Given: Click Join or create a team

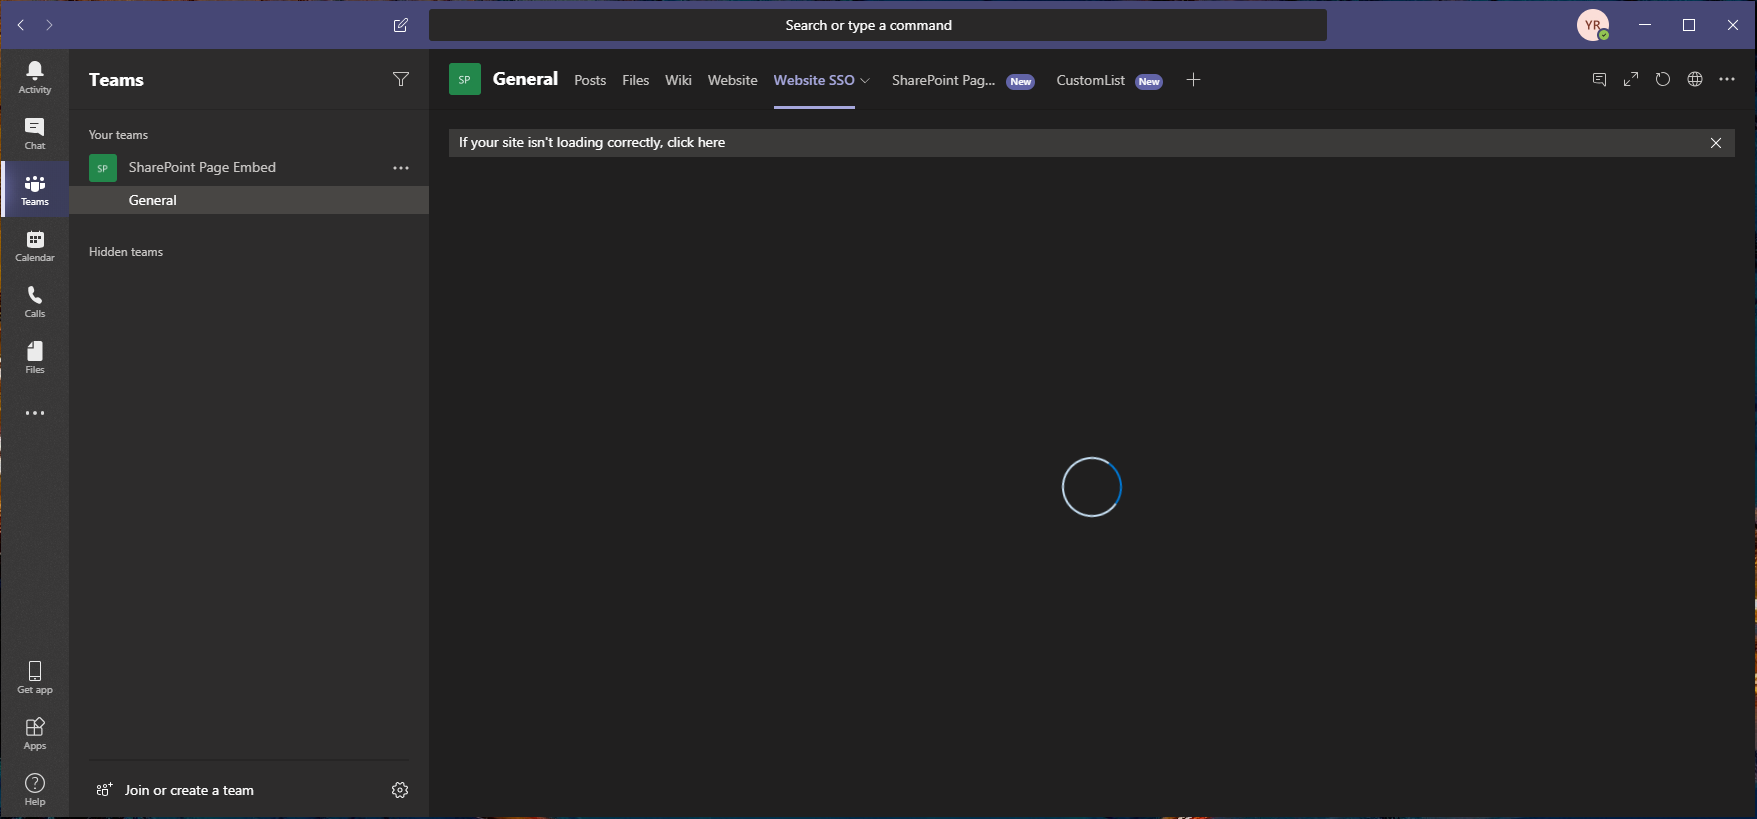Looking at the screenshot, I should point(189,790).
